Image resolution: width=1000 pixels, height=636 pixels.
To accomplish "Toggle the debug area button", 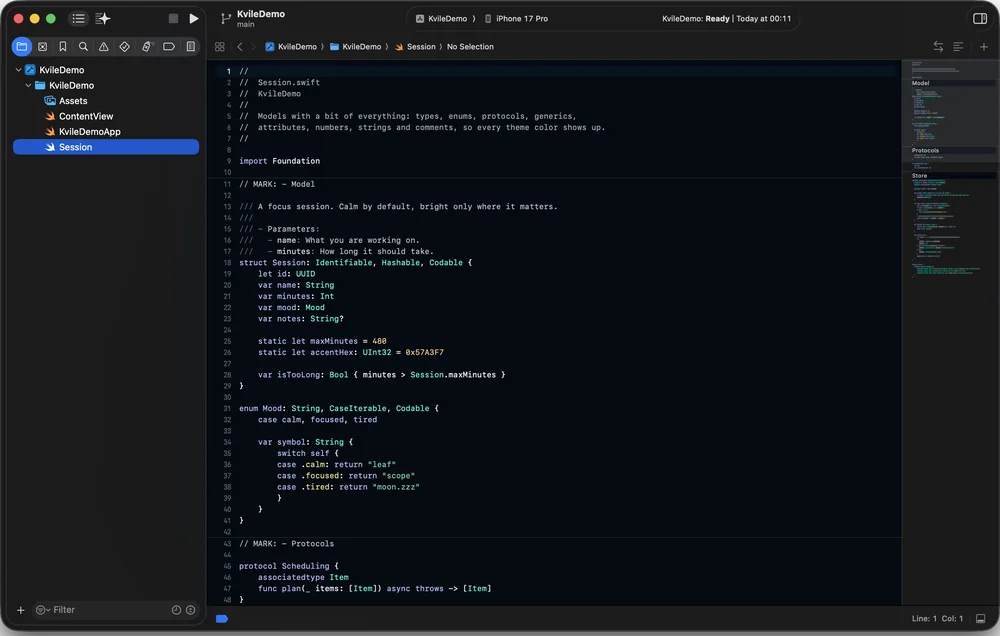I will click(x=980, y=618).
